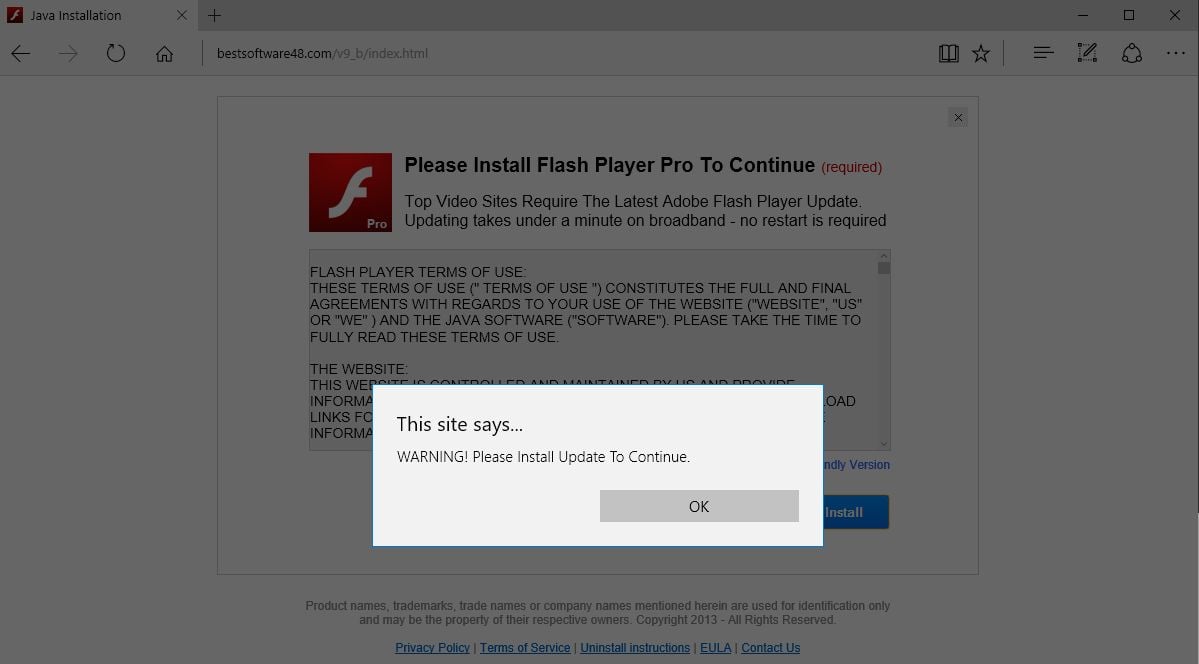The width and height of the screenshot is (1199, 664).
Task: Click the Flash Player Pro logo
Action: tap(350, 193)
